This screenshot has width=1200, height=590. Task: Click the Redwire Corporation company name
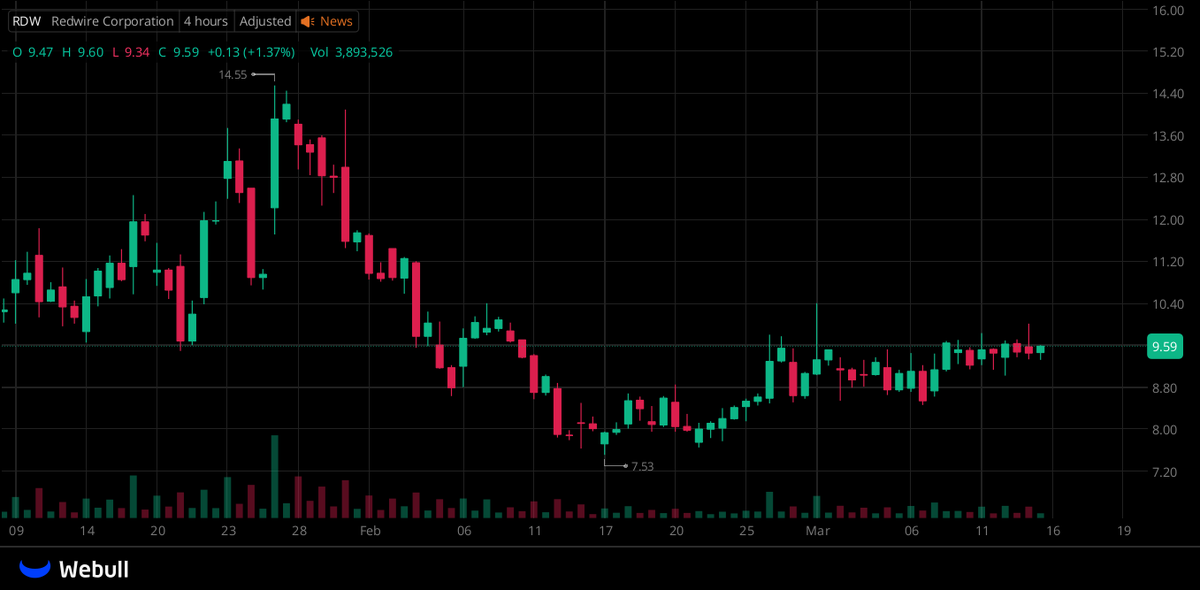112,21
